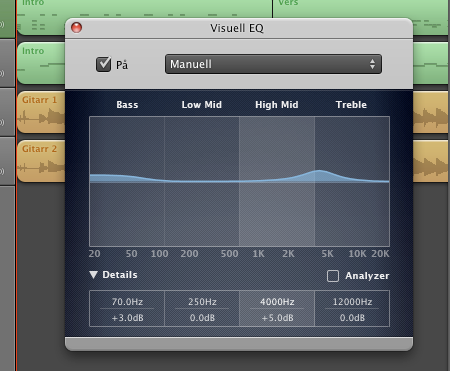Select the Bass band label
The height and width of the screenshot is (371, 450).
(x=127, y=105)
